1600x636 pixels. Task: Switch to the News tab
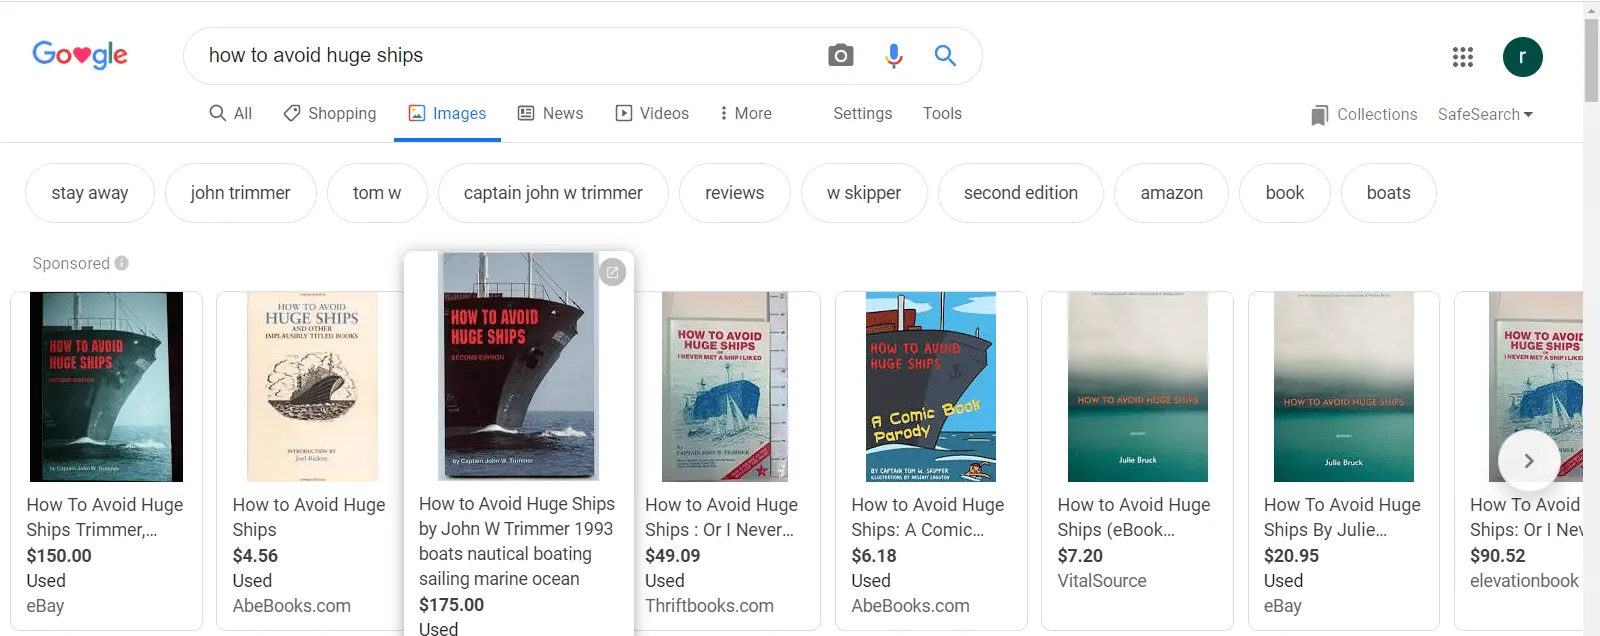pos(550,114)
